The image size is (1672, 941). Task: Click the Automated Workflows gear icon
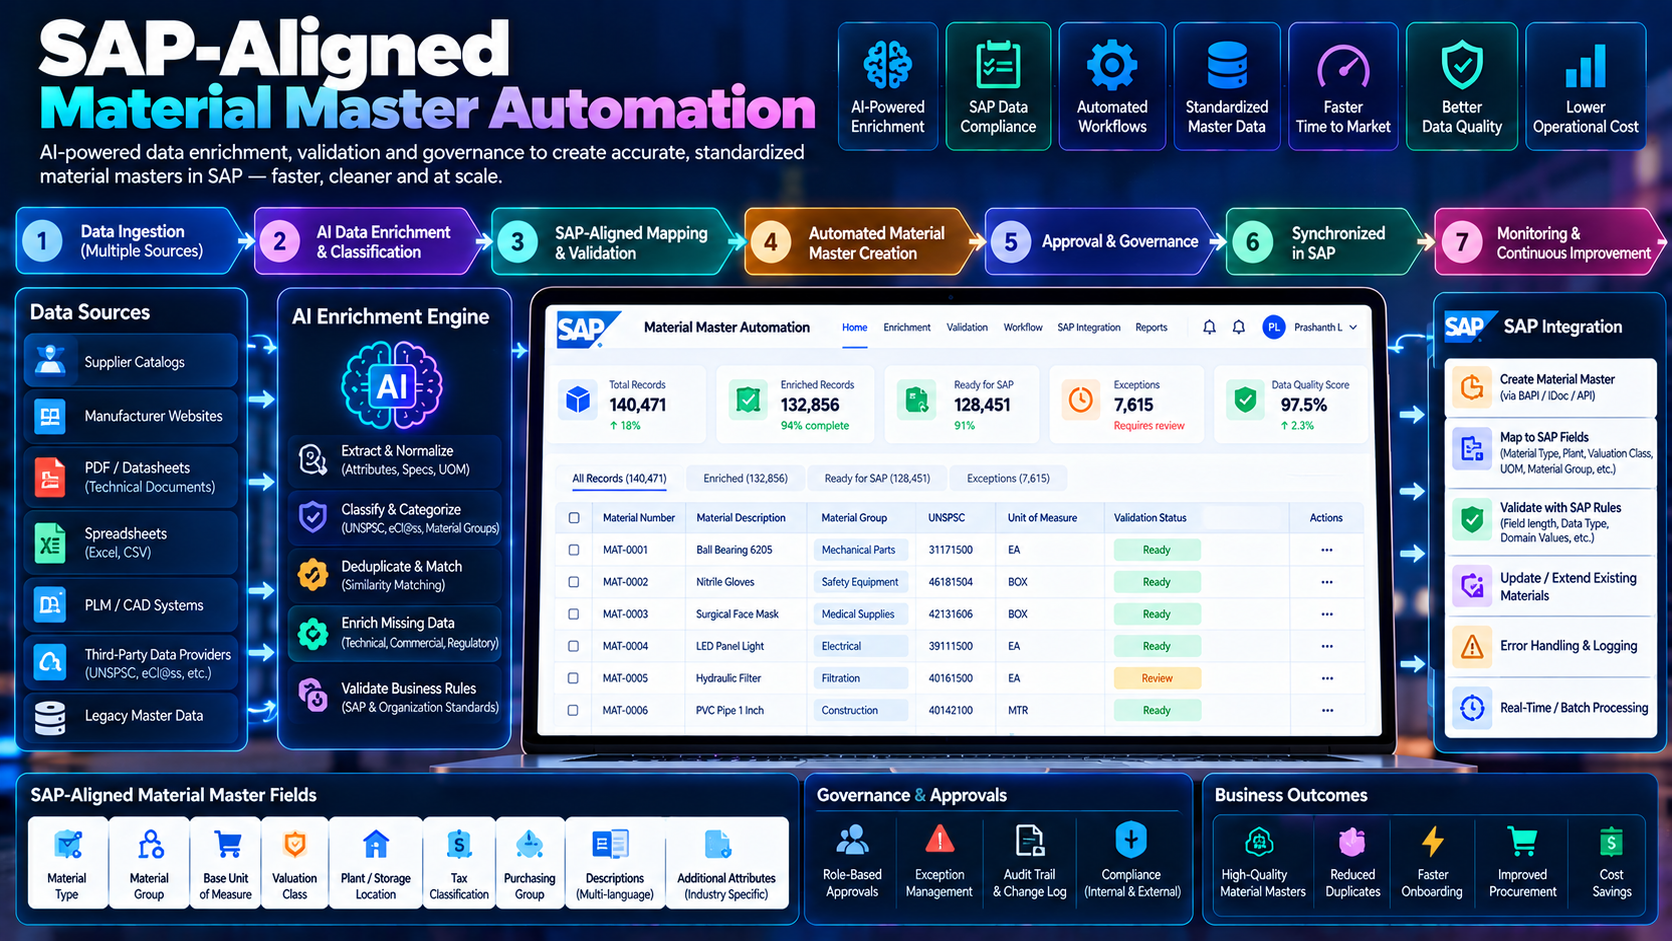pos(1112,66)
